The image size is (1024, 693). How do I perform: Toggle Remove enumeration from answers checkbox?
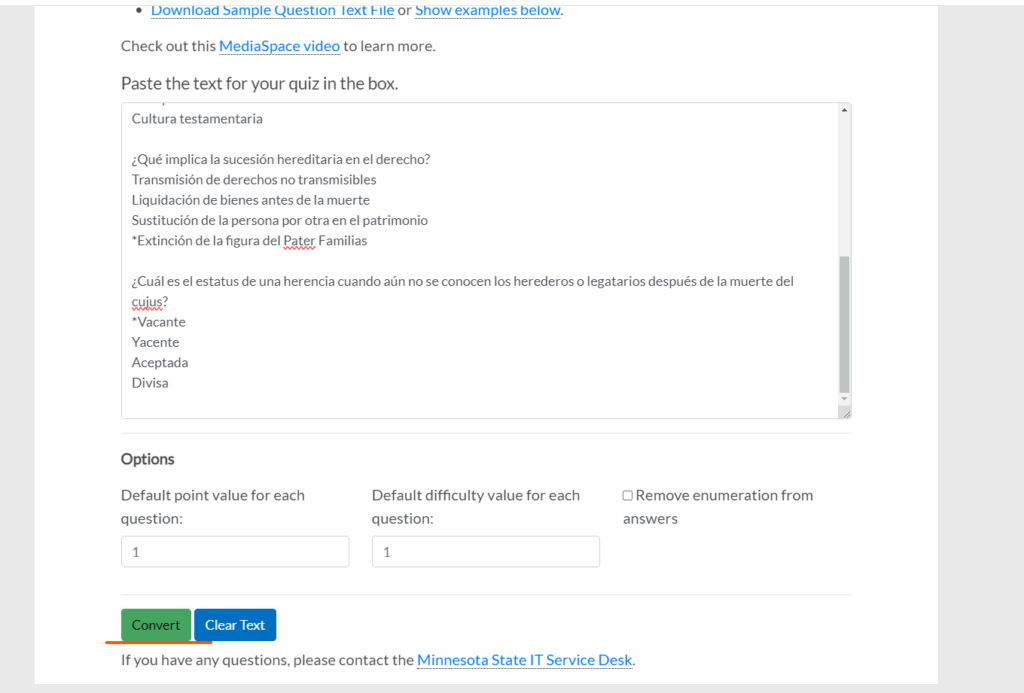628,496
